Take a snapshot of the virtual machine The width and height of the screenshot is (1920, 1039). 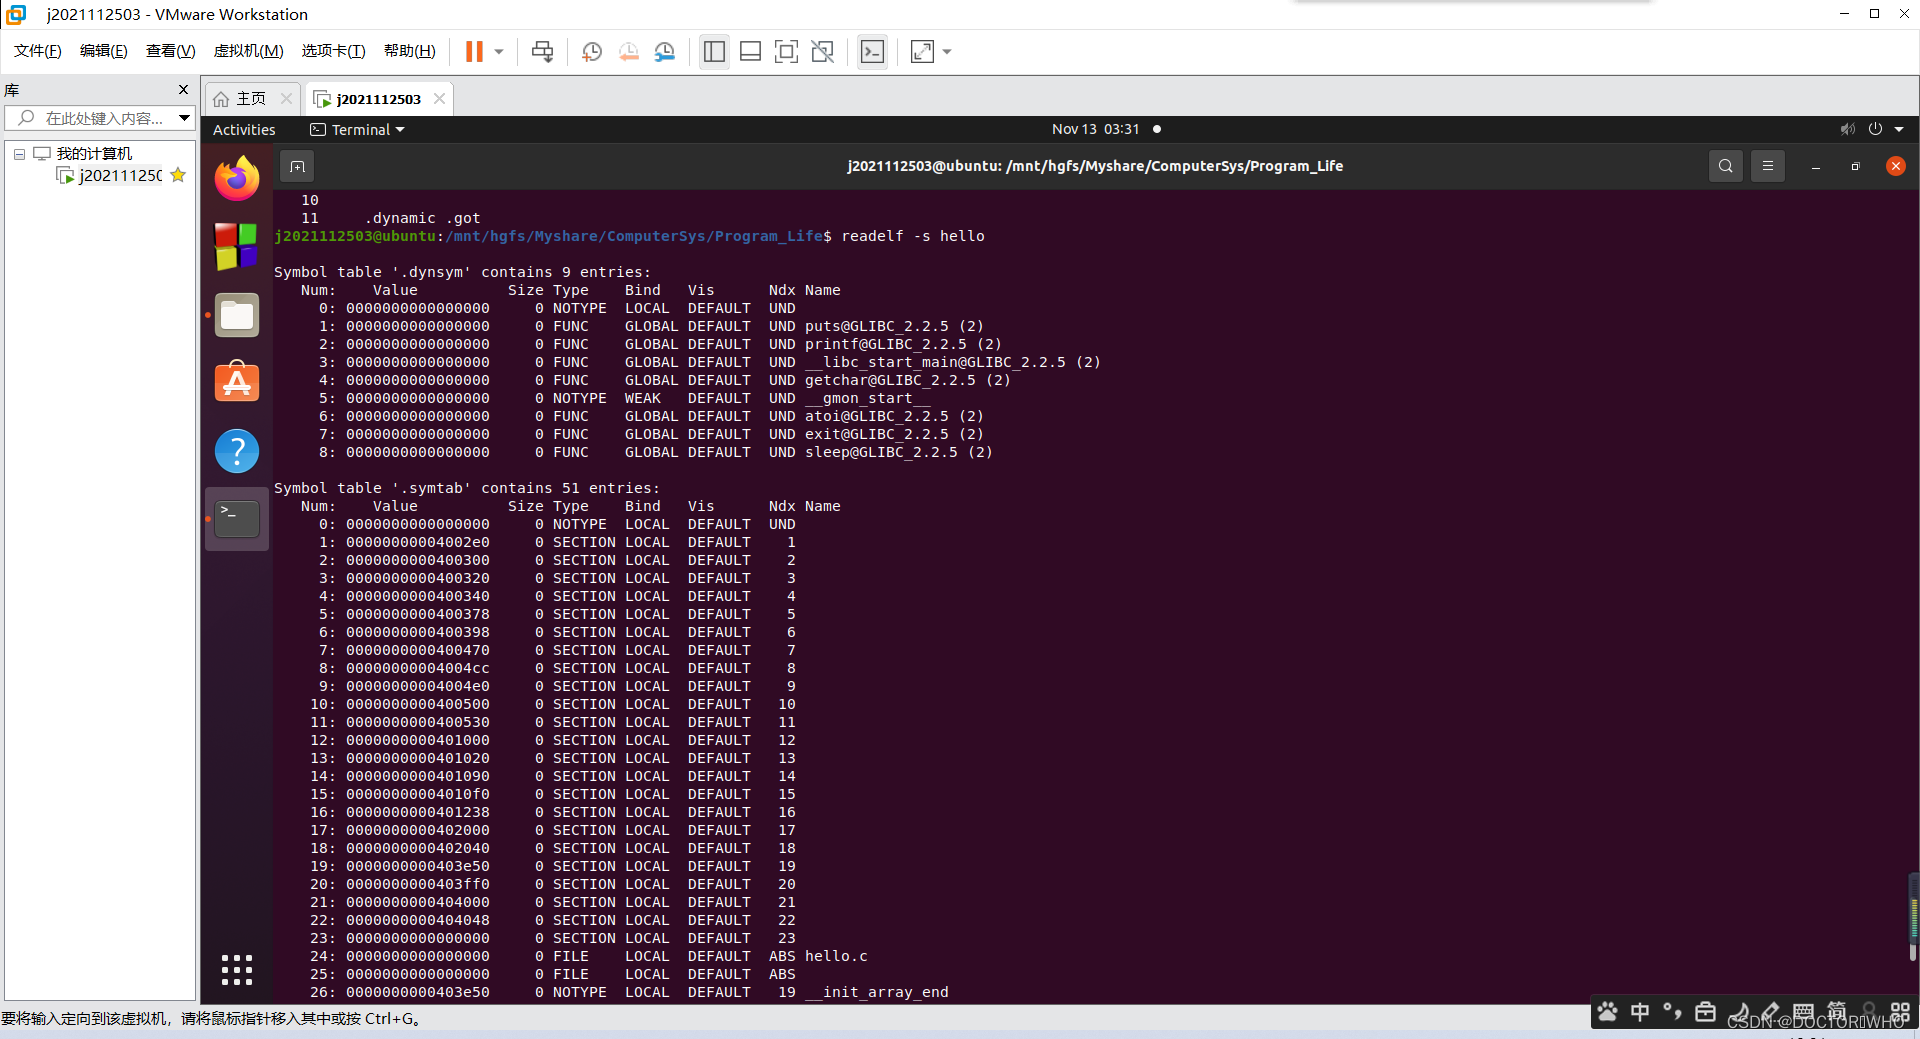point(592,52)
